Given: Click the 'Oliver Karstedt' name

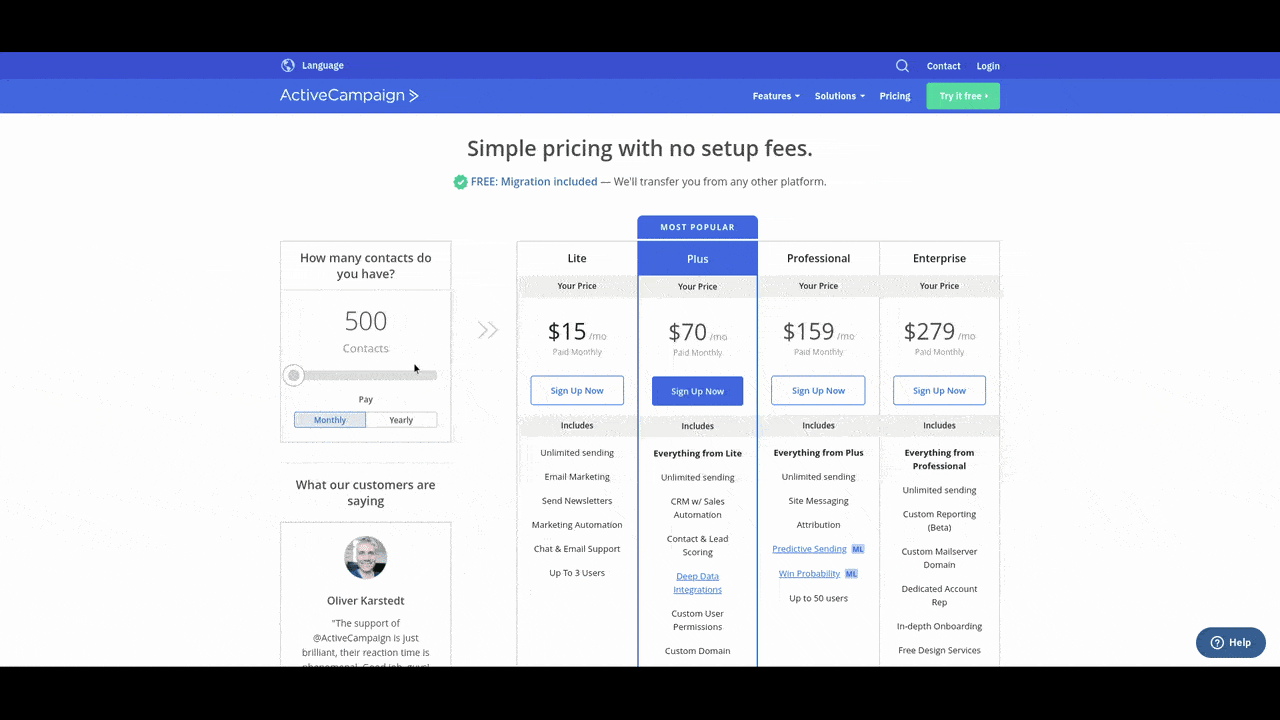Looking at the screenshot, I should tap(366, 601).
